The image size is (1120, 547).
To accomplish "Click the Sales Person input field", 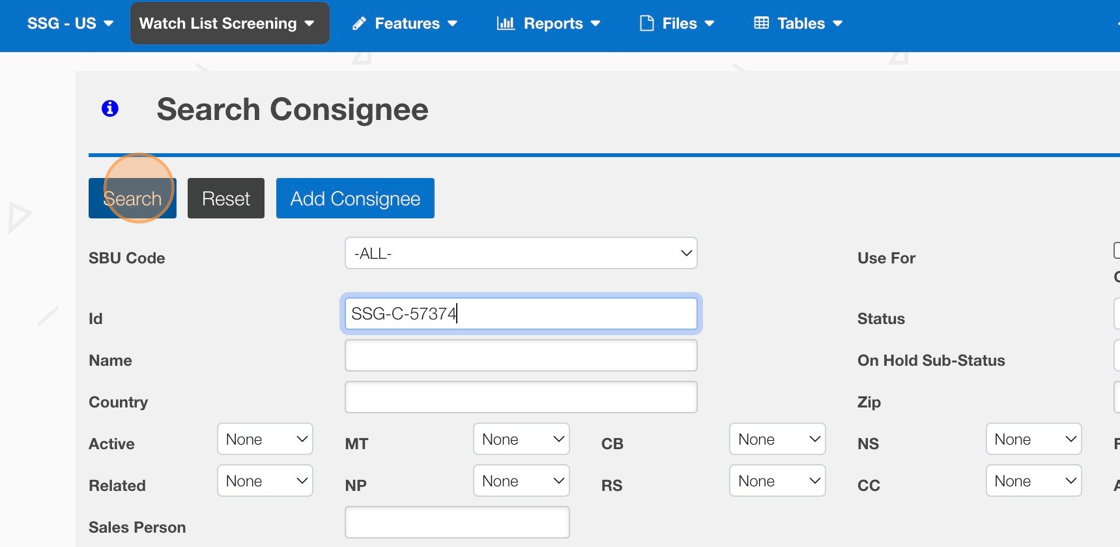I will point(457,522).
